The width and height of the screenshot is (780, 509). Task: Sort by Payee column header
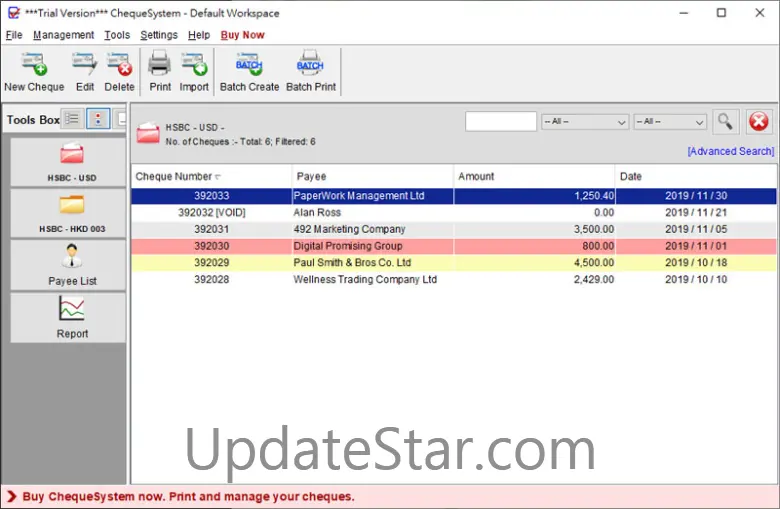(373, 176)
